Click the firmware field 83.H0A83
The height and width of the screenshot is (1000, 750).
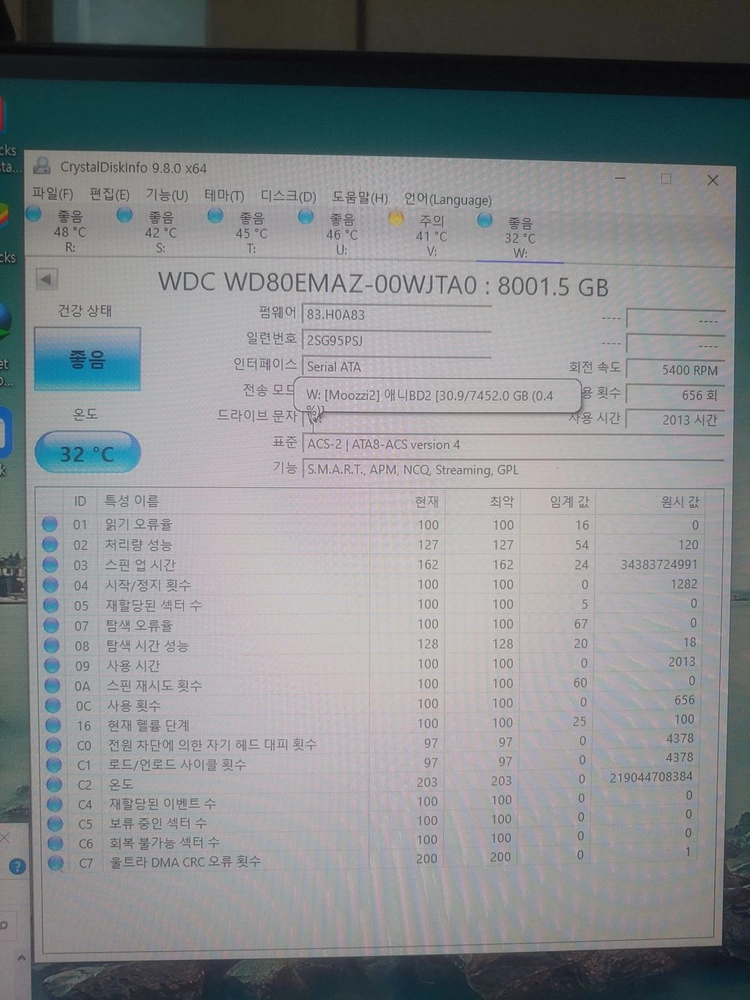[x=397, y=314]
